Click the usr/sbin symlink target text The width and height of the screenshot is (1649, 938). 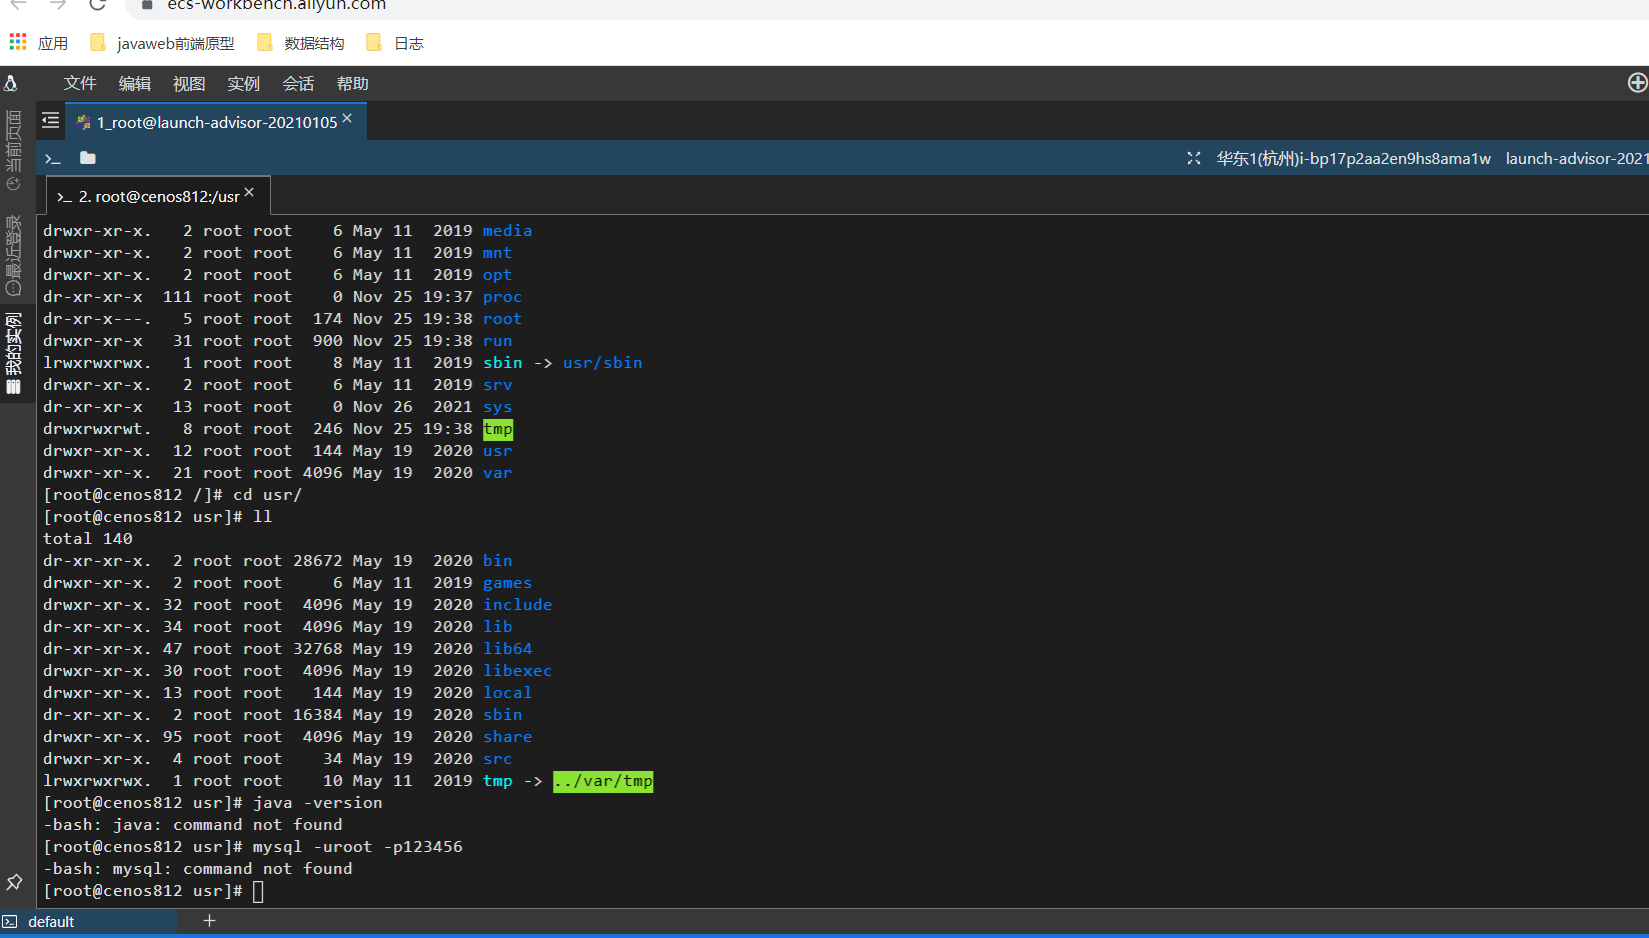tap(603, 363)
